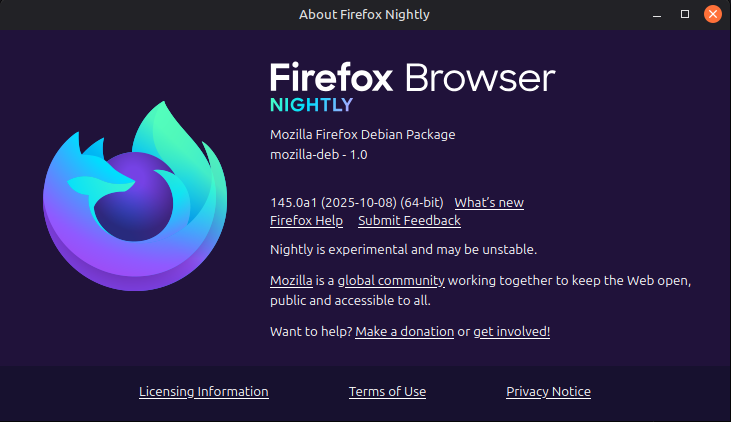Viewport: 731px width, 422px height.
Task: Open Firefox Help
Action: pos(306,220)
